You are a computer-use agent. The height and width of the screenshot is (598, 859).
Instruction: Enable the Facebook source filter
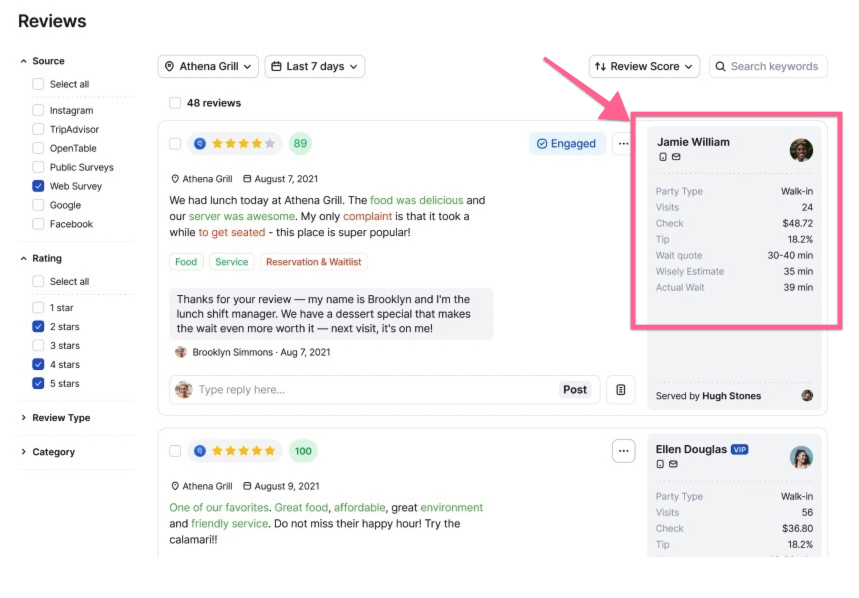(x=38, y=223)
